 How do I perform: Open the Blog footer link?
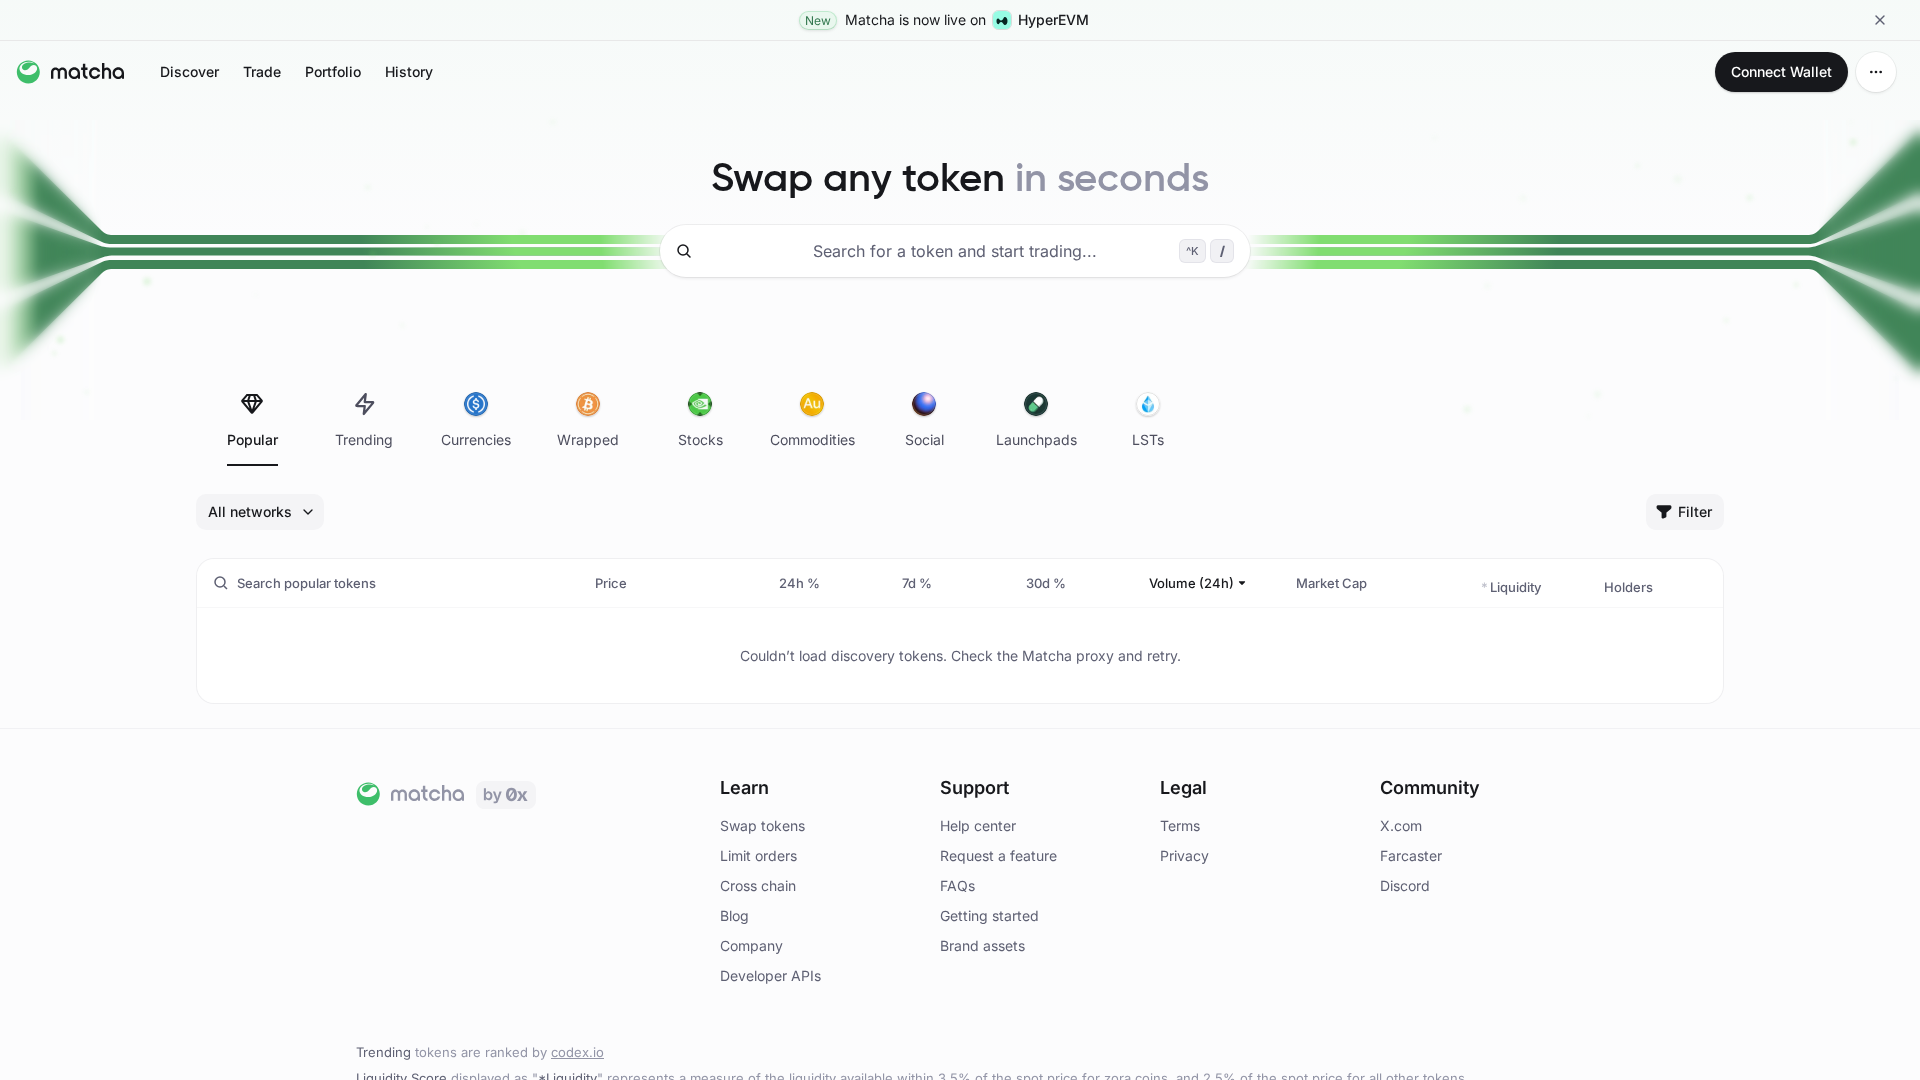click(734, 916)
